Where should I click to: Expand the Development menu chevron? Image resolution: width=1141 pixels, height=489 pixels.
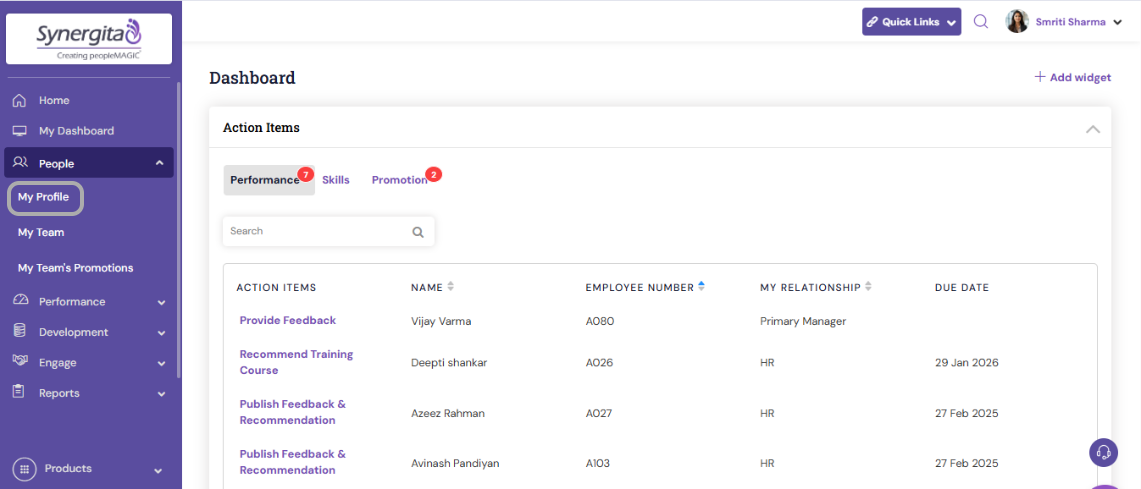click(162, 333)
